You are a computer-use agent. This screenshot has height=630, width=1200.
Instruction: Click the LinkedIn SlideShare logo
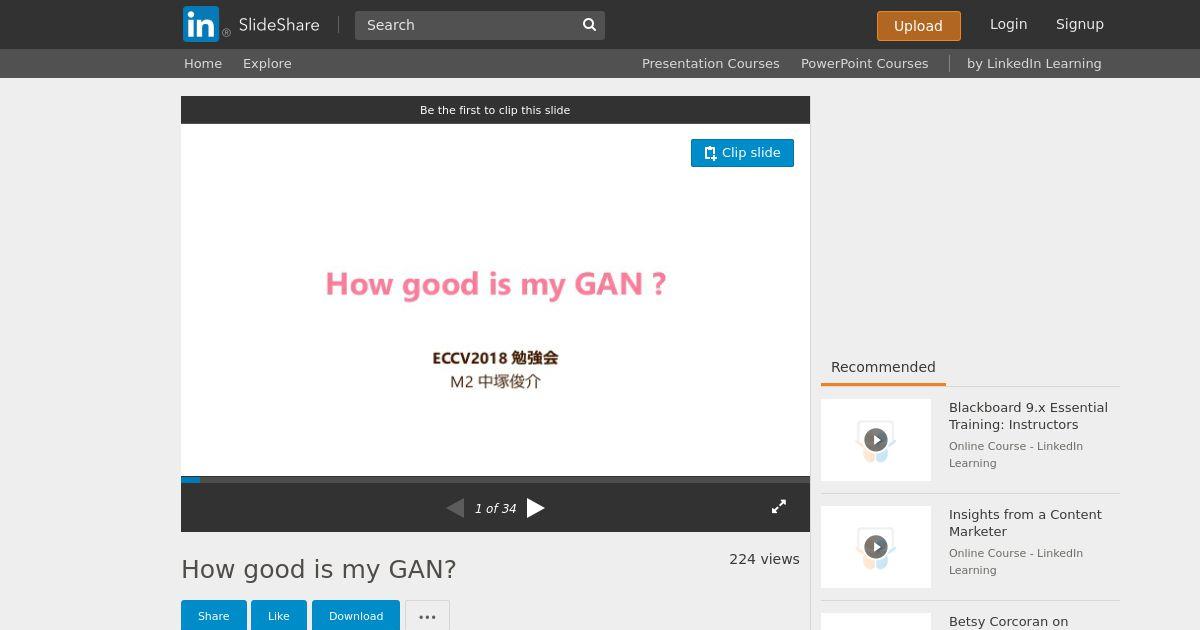[251, 24]
